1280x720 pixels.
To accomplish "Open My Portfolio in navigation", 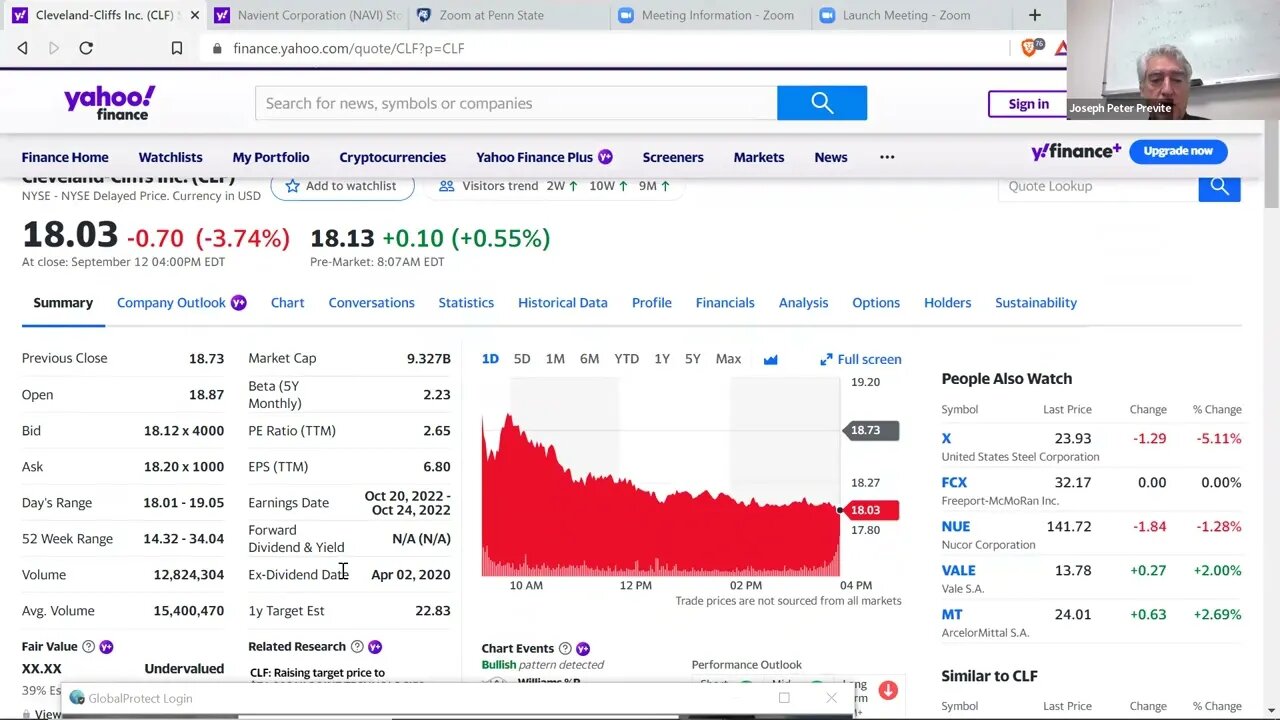I will 271,157.
